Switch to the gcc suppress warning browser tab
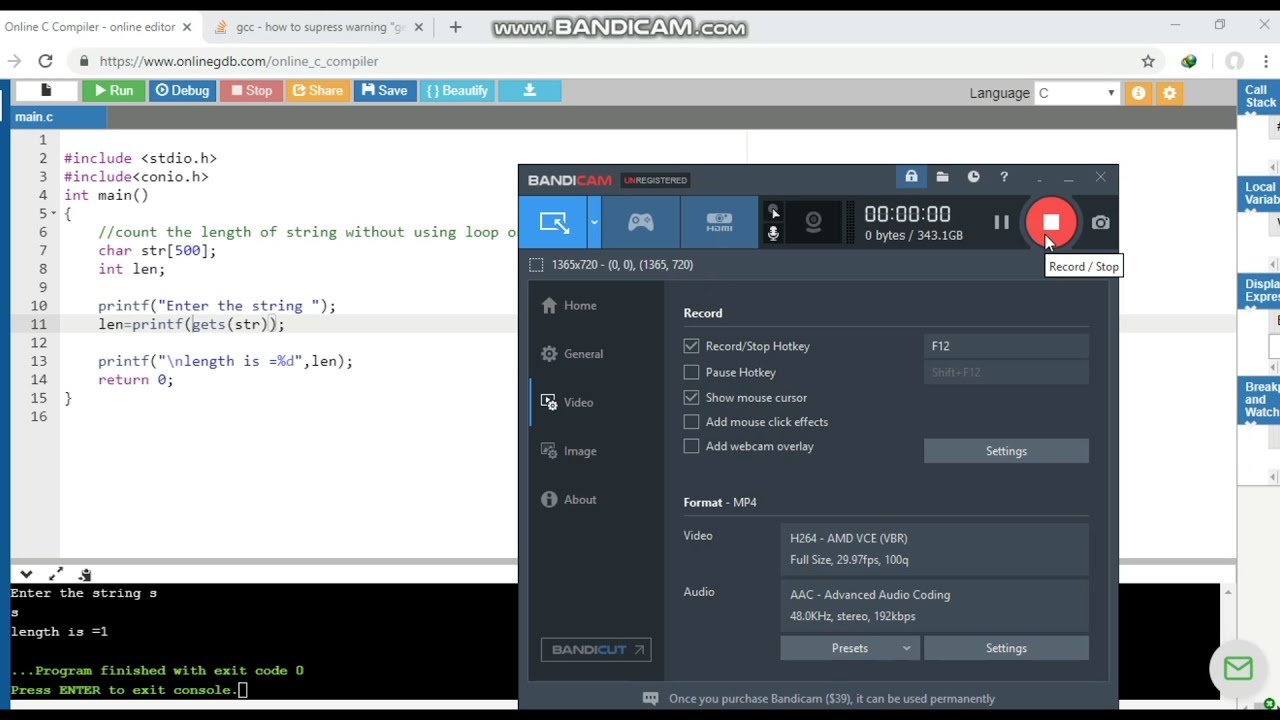The width and height of the screenshot is (1280, 720). (318, 27)
